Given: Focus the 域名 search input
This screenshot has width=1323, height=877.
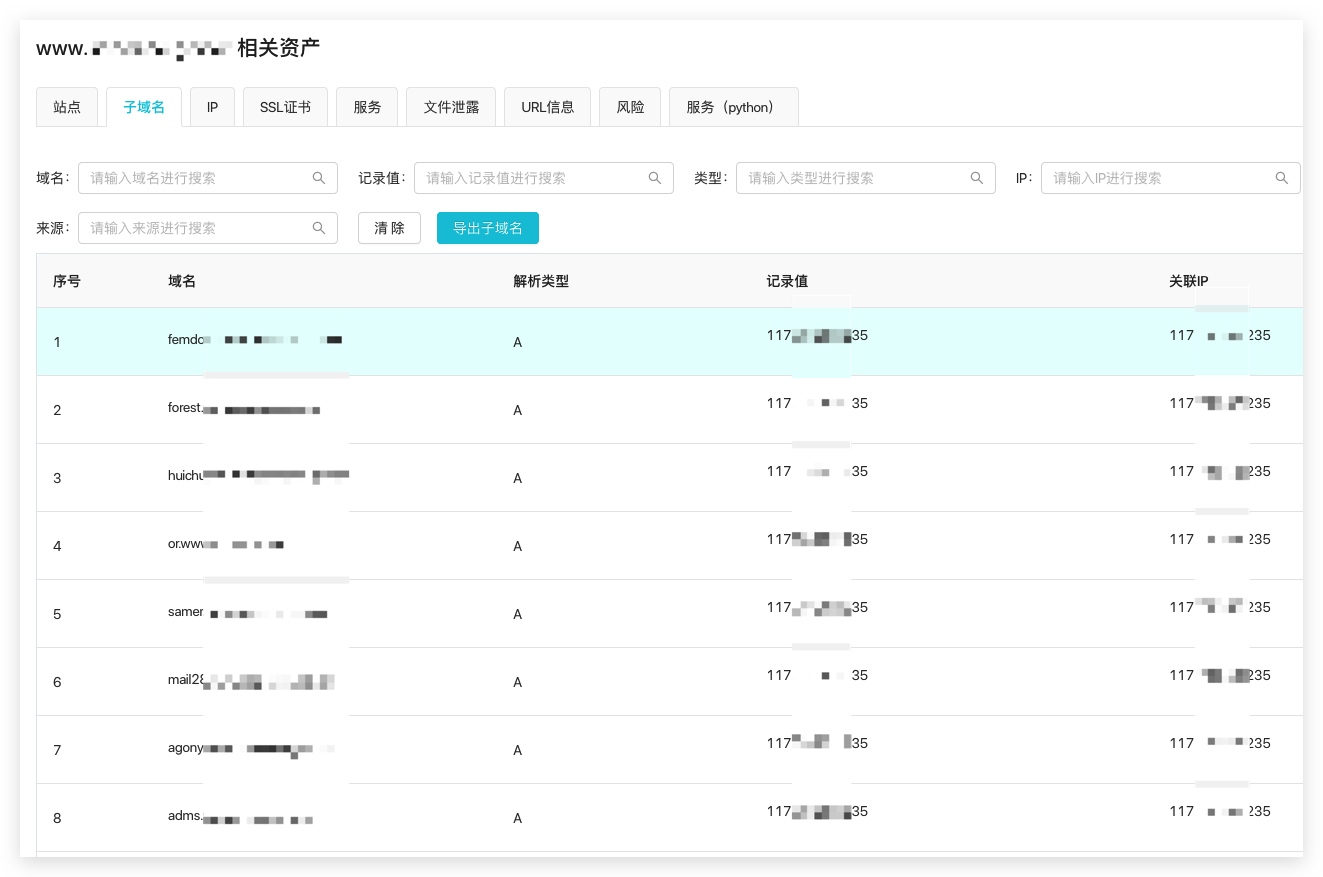Looking at the screenshot, I should pyautogui.click(x=208, y=178).
